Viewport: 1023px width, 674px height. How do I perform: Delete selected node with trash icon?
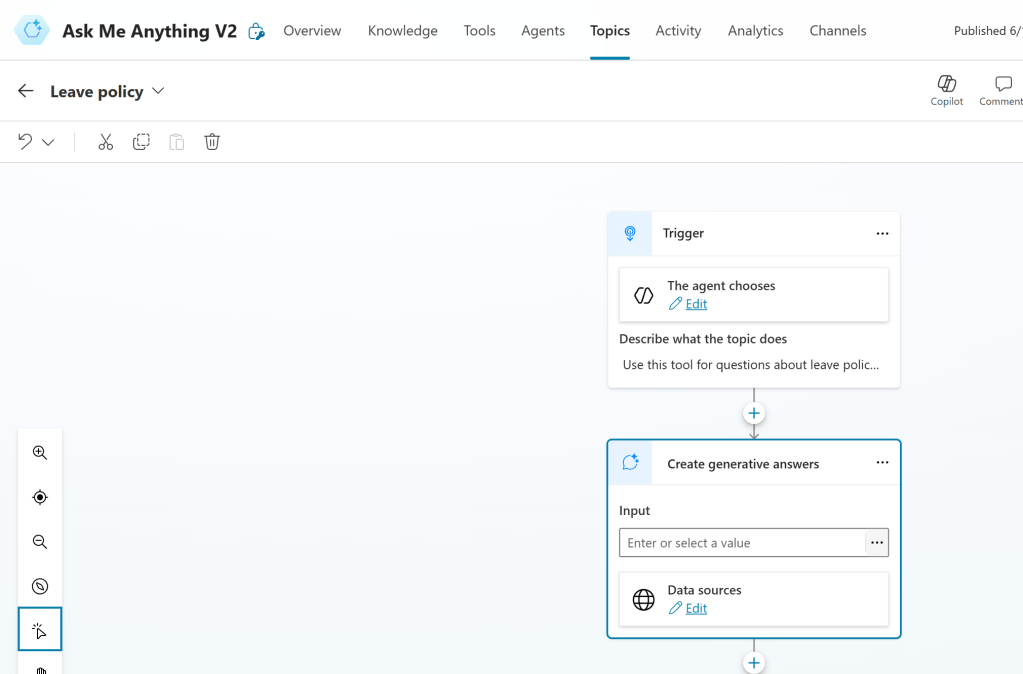[x=212, y=142]
